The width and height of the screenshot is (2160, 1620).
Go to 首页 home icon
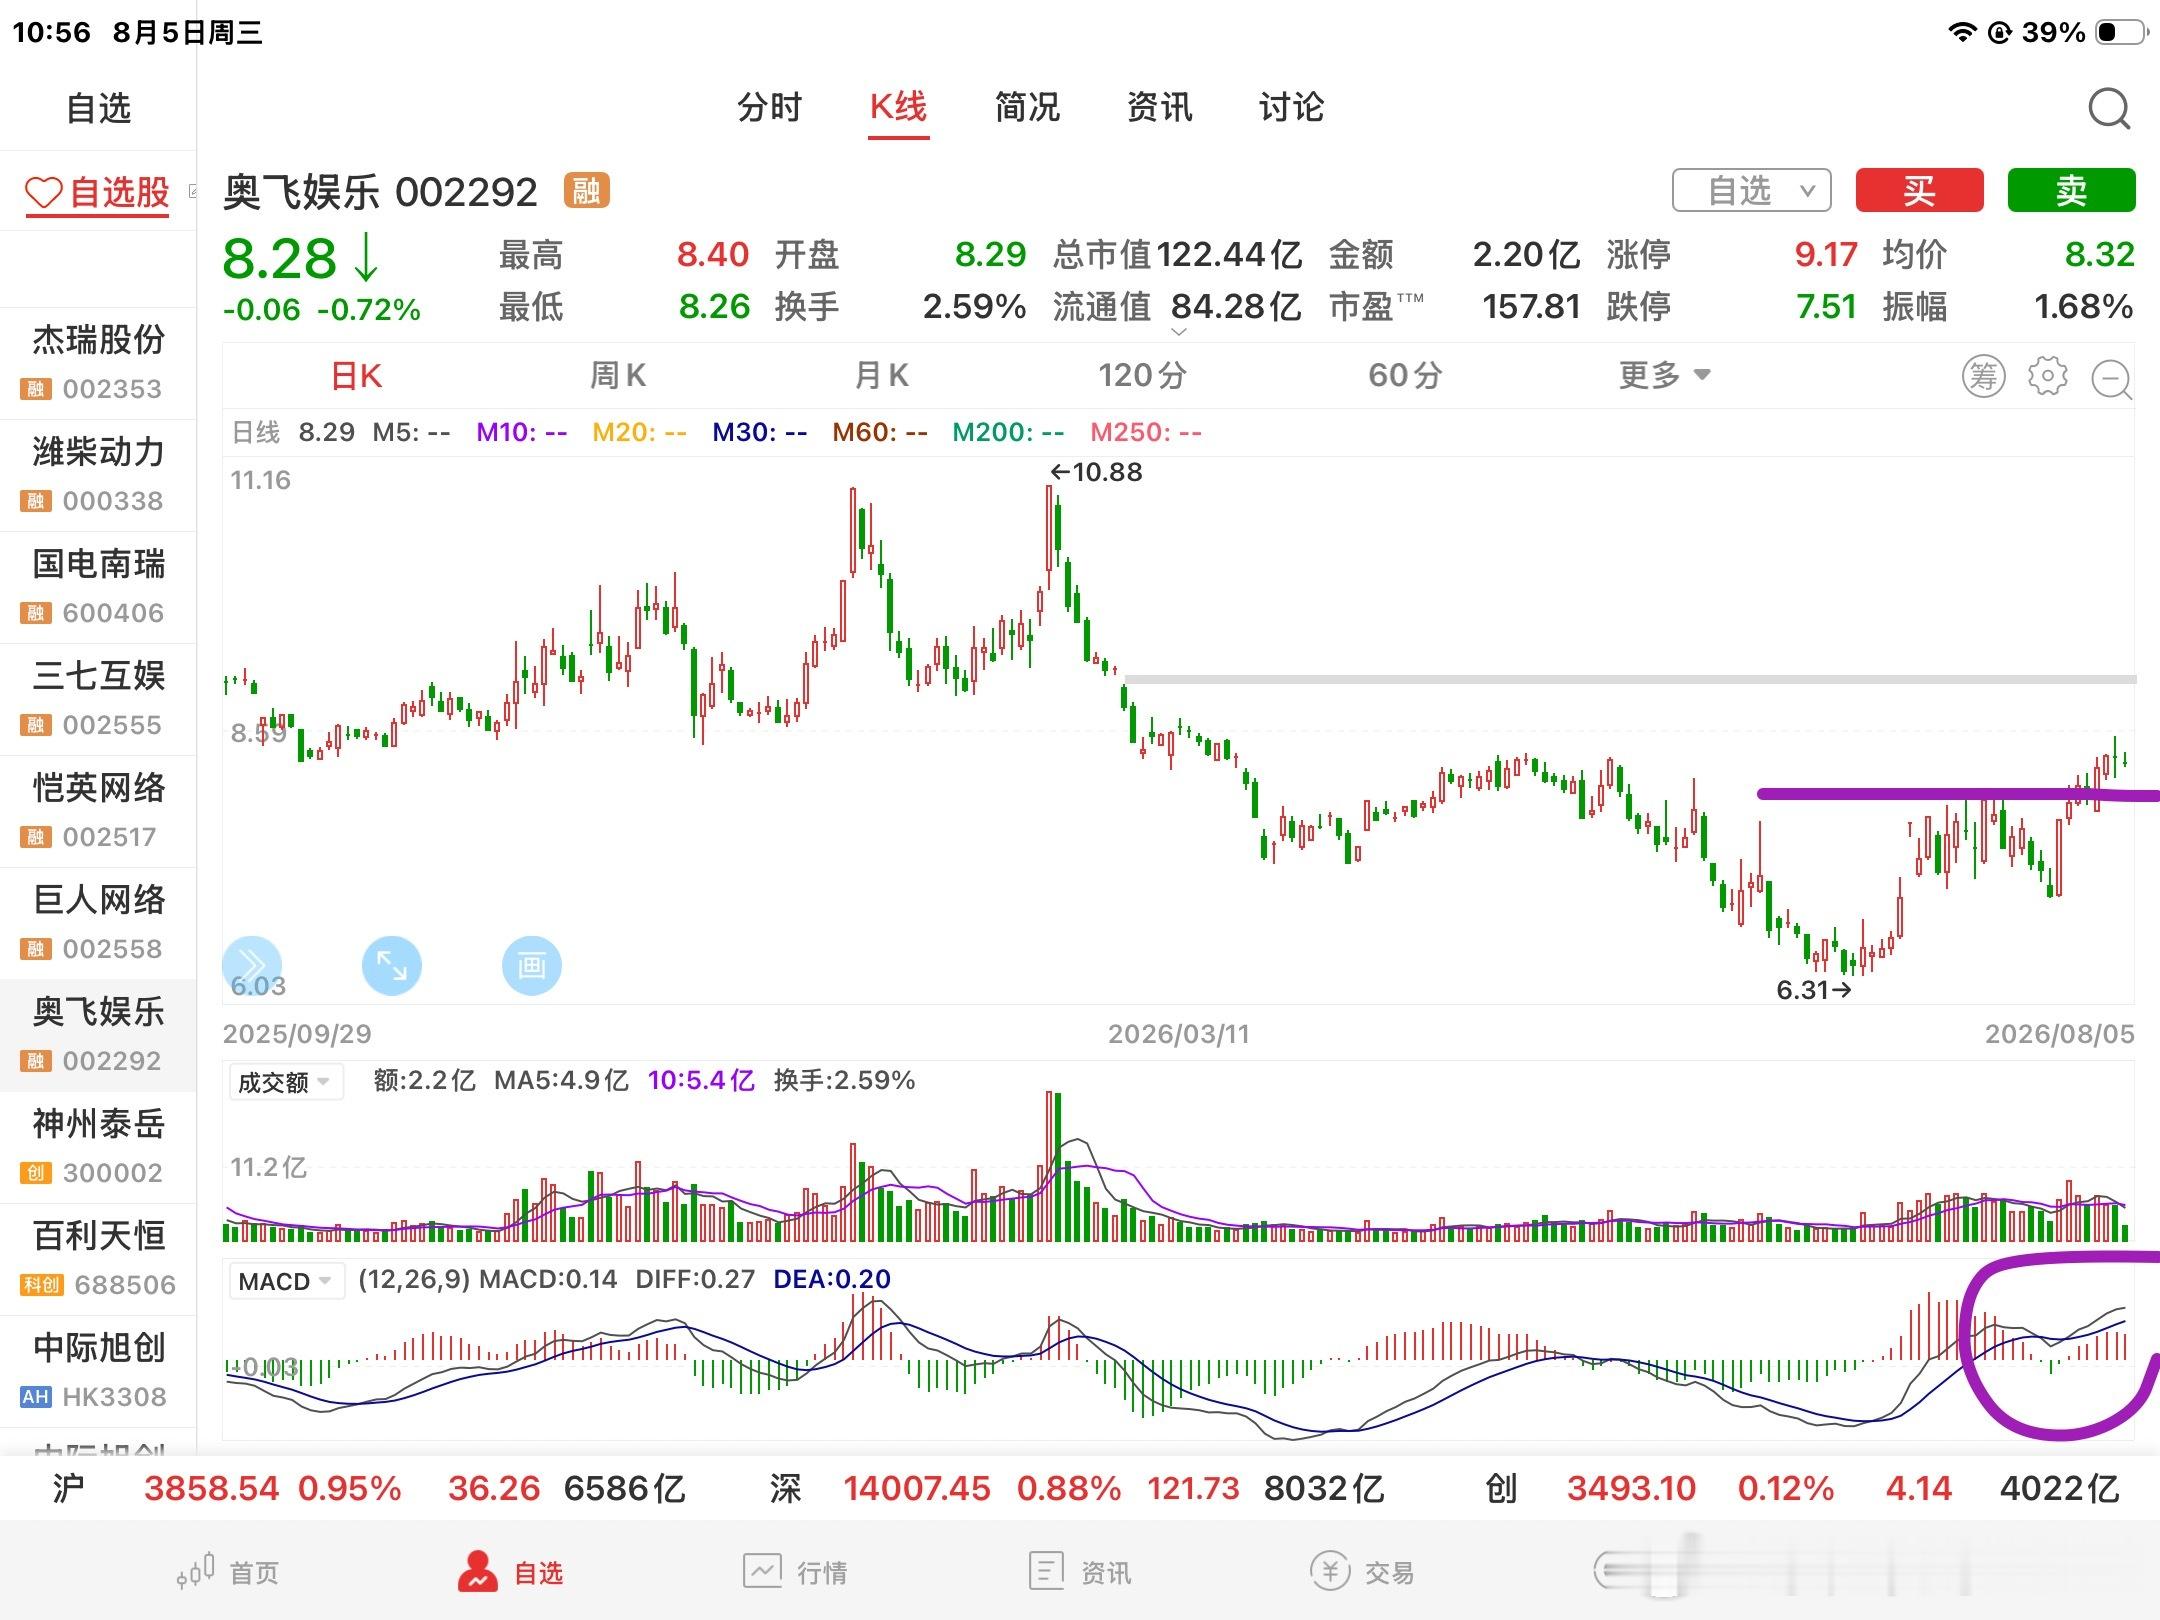point(195,1570)
